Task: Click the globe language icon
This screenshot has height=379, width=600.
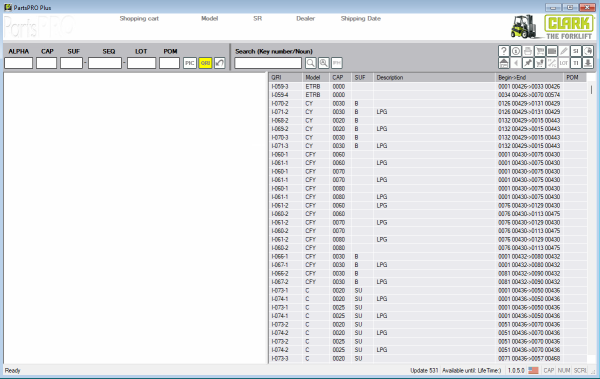Action: click(x=588, y=51)
